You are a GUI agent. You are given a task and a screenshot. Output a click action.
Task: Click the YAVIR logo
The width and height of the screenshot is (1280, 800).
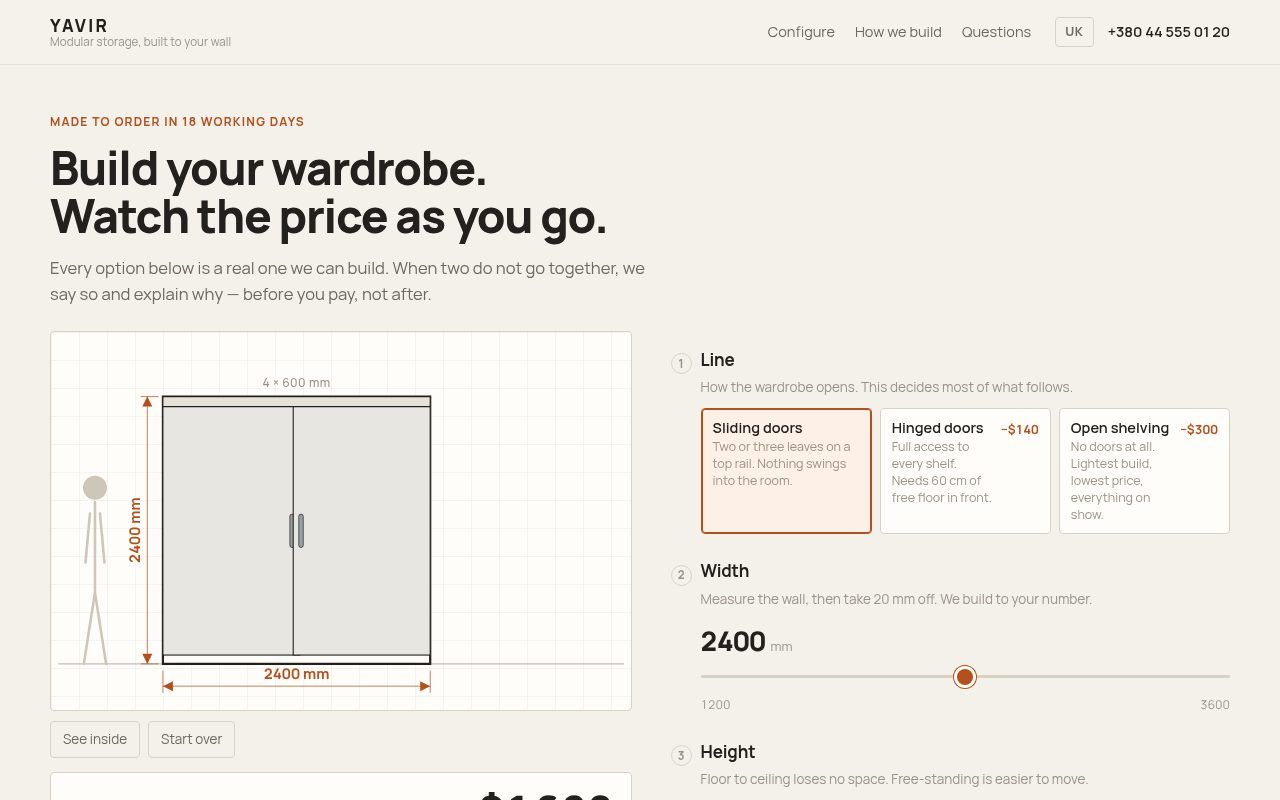tap(79, 25)
